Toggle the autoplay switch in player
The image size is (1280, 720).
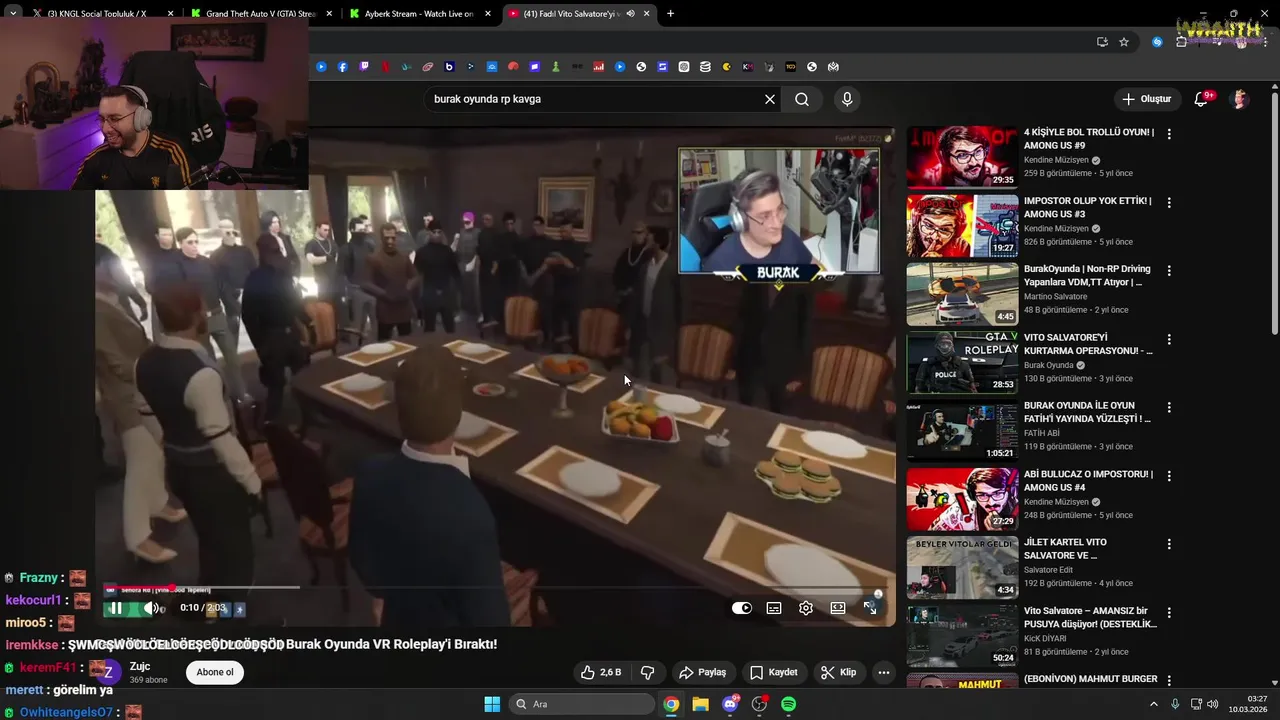coord(742,608)
